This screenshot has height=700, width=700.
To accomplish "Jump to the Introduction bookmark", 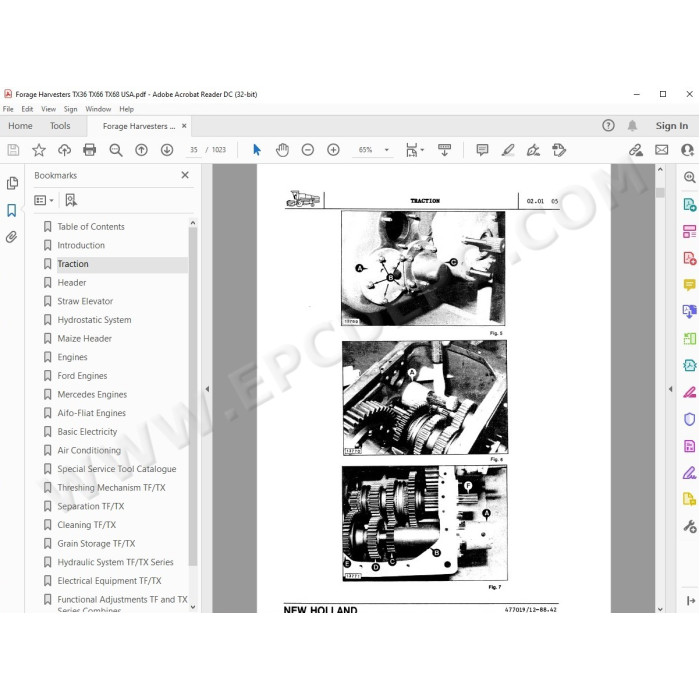I will coord(81,246).
